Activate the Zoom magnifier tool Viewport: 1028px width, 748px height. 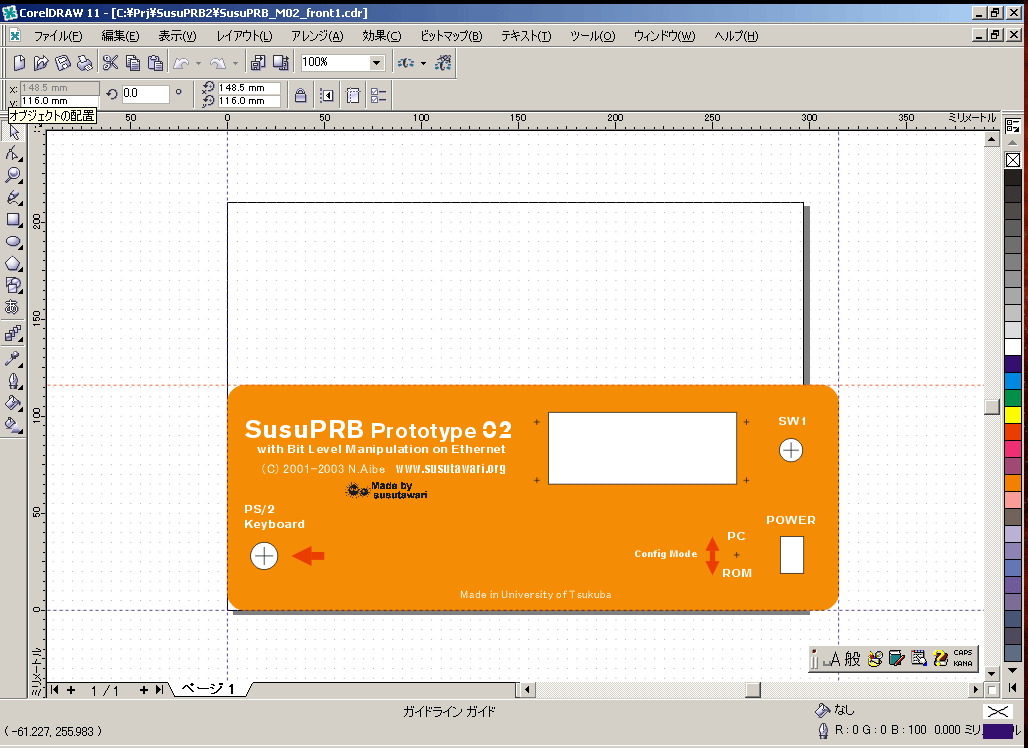point(13,176)
